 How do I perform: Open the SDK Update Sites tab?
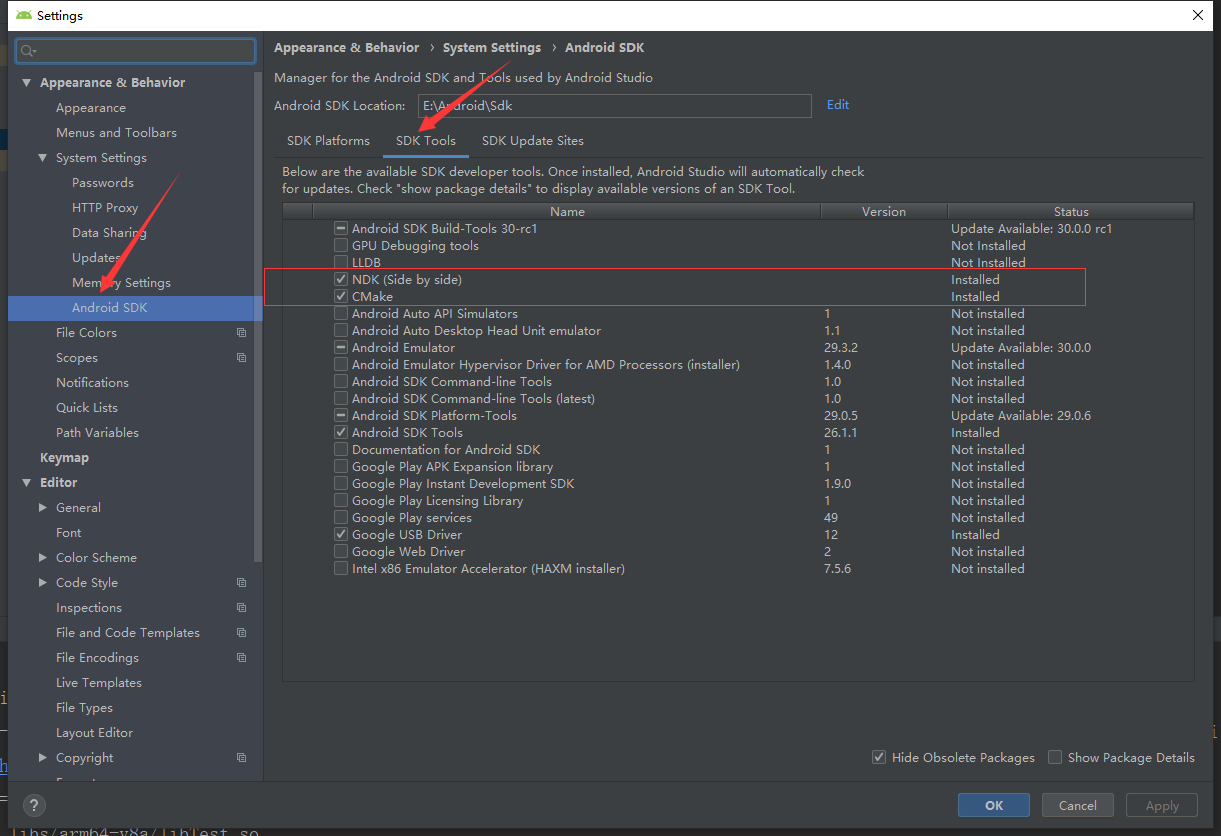click(533, 141)
